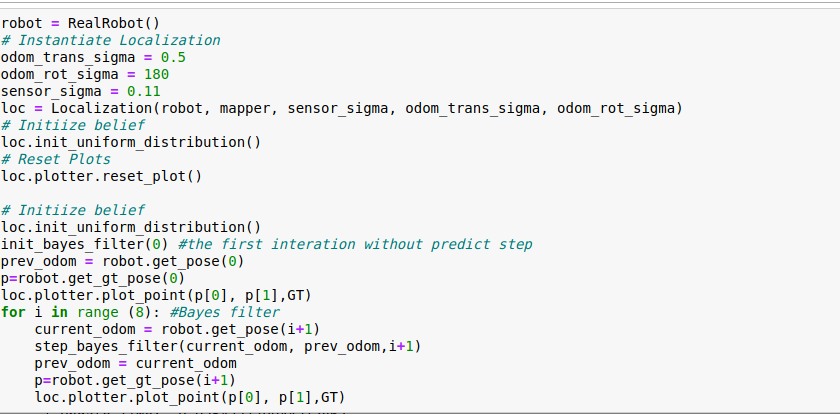Viewport: 840px width, 414px height.
Task: Click the bold 'for' loop keyword
Action: pyautogui.click(x=13, y=312)
